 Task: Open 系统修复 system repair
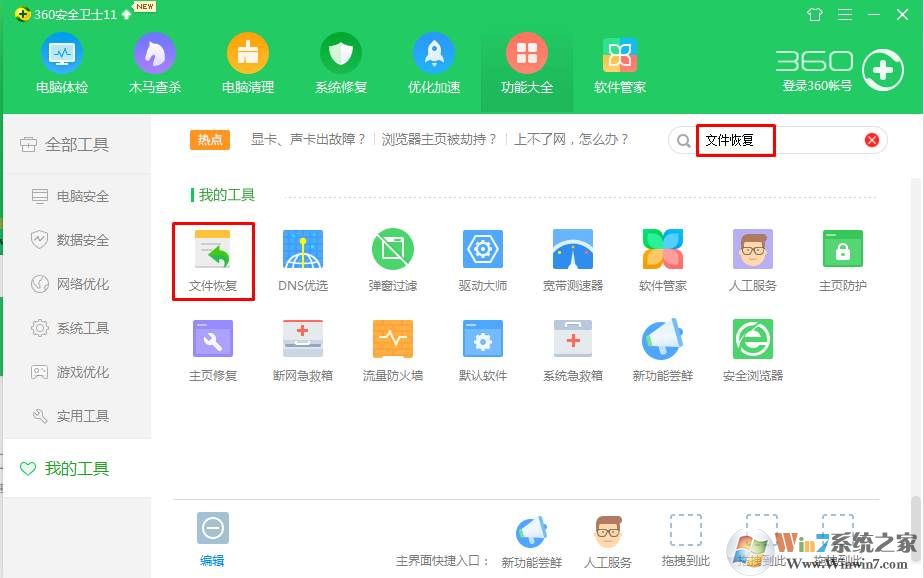(341, 54)
